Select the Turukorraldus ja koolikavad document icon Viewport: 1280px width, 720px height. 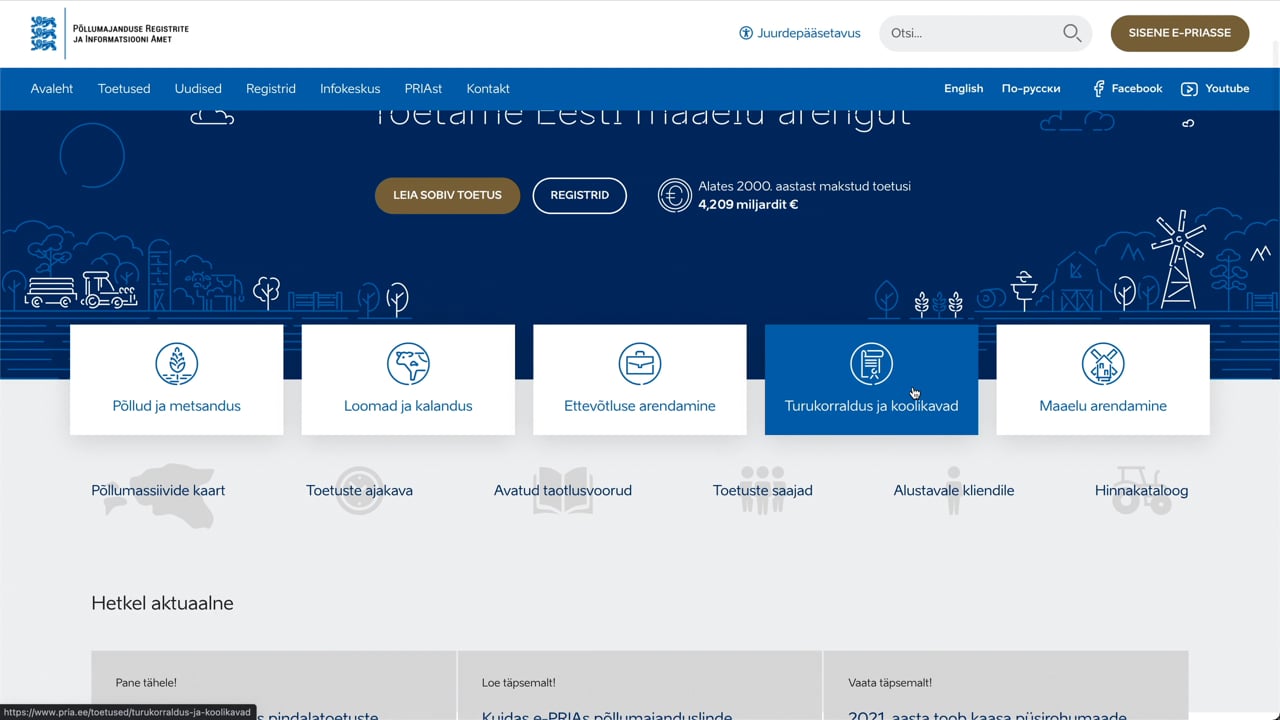pos(871,364)
